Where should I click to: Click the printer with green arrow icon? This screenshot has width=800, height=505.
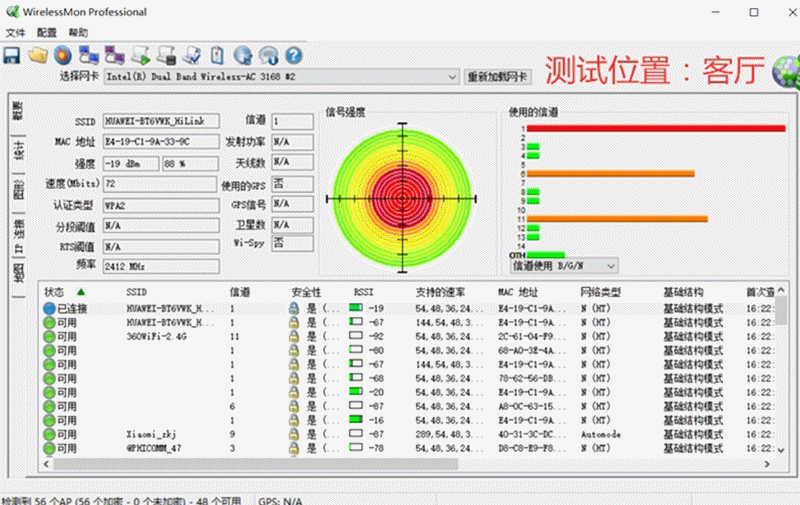point(140,54)
